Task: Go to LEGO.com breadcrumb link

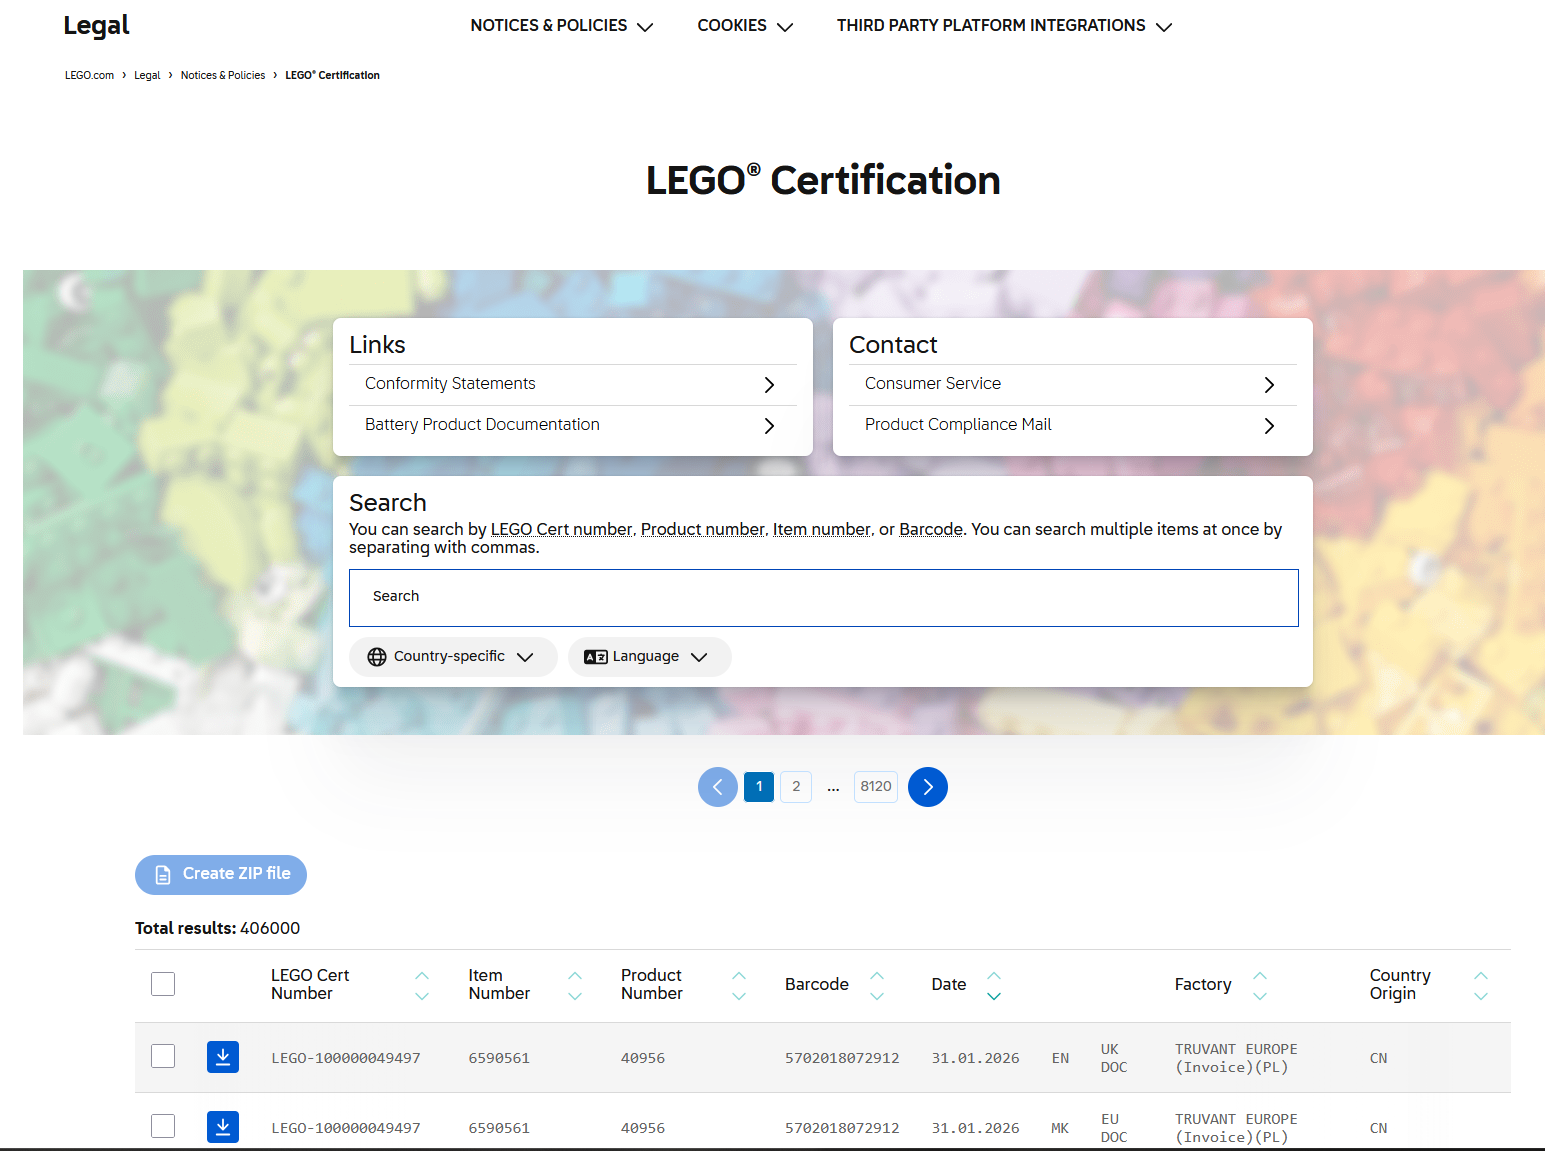Action: pyautogui.click(x=89, y=75)
